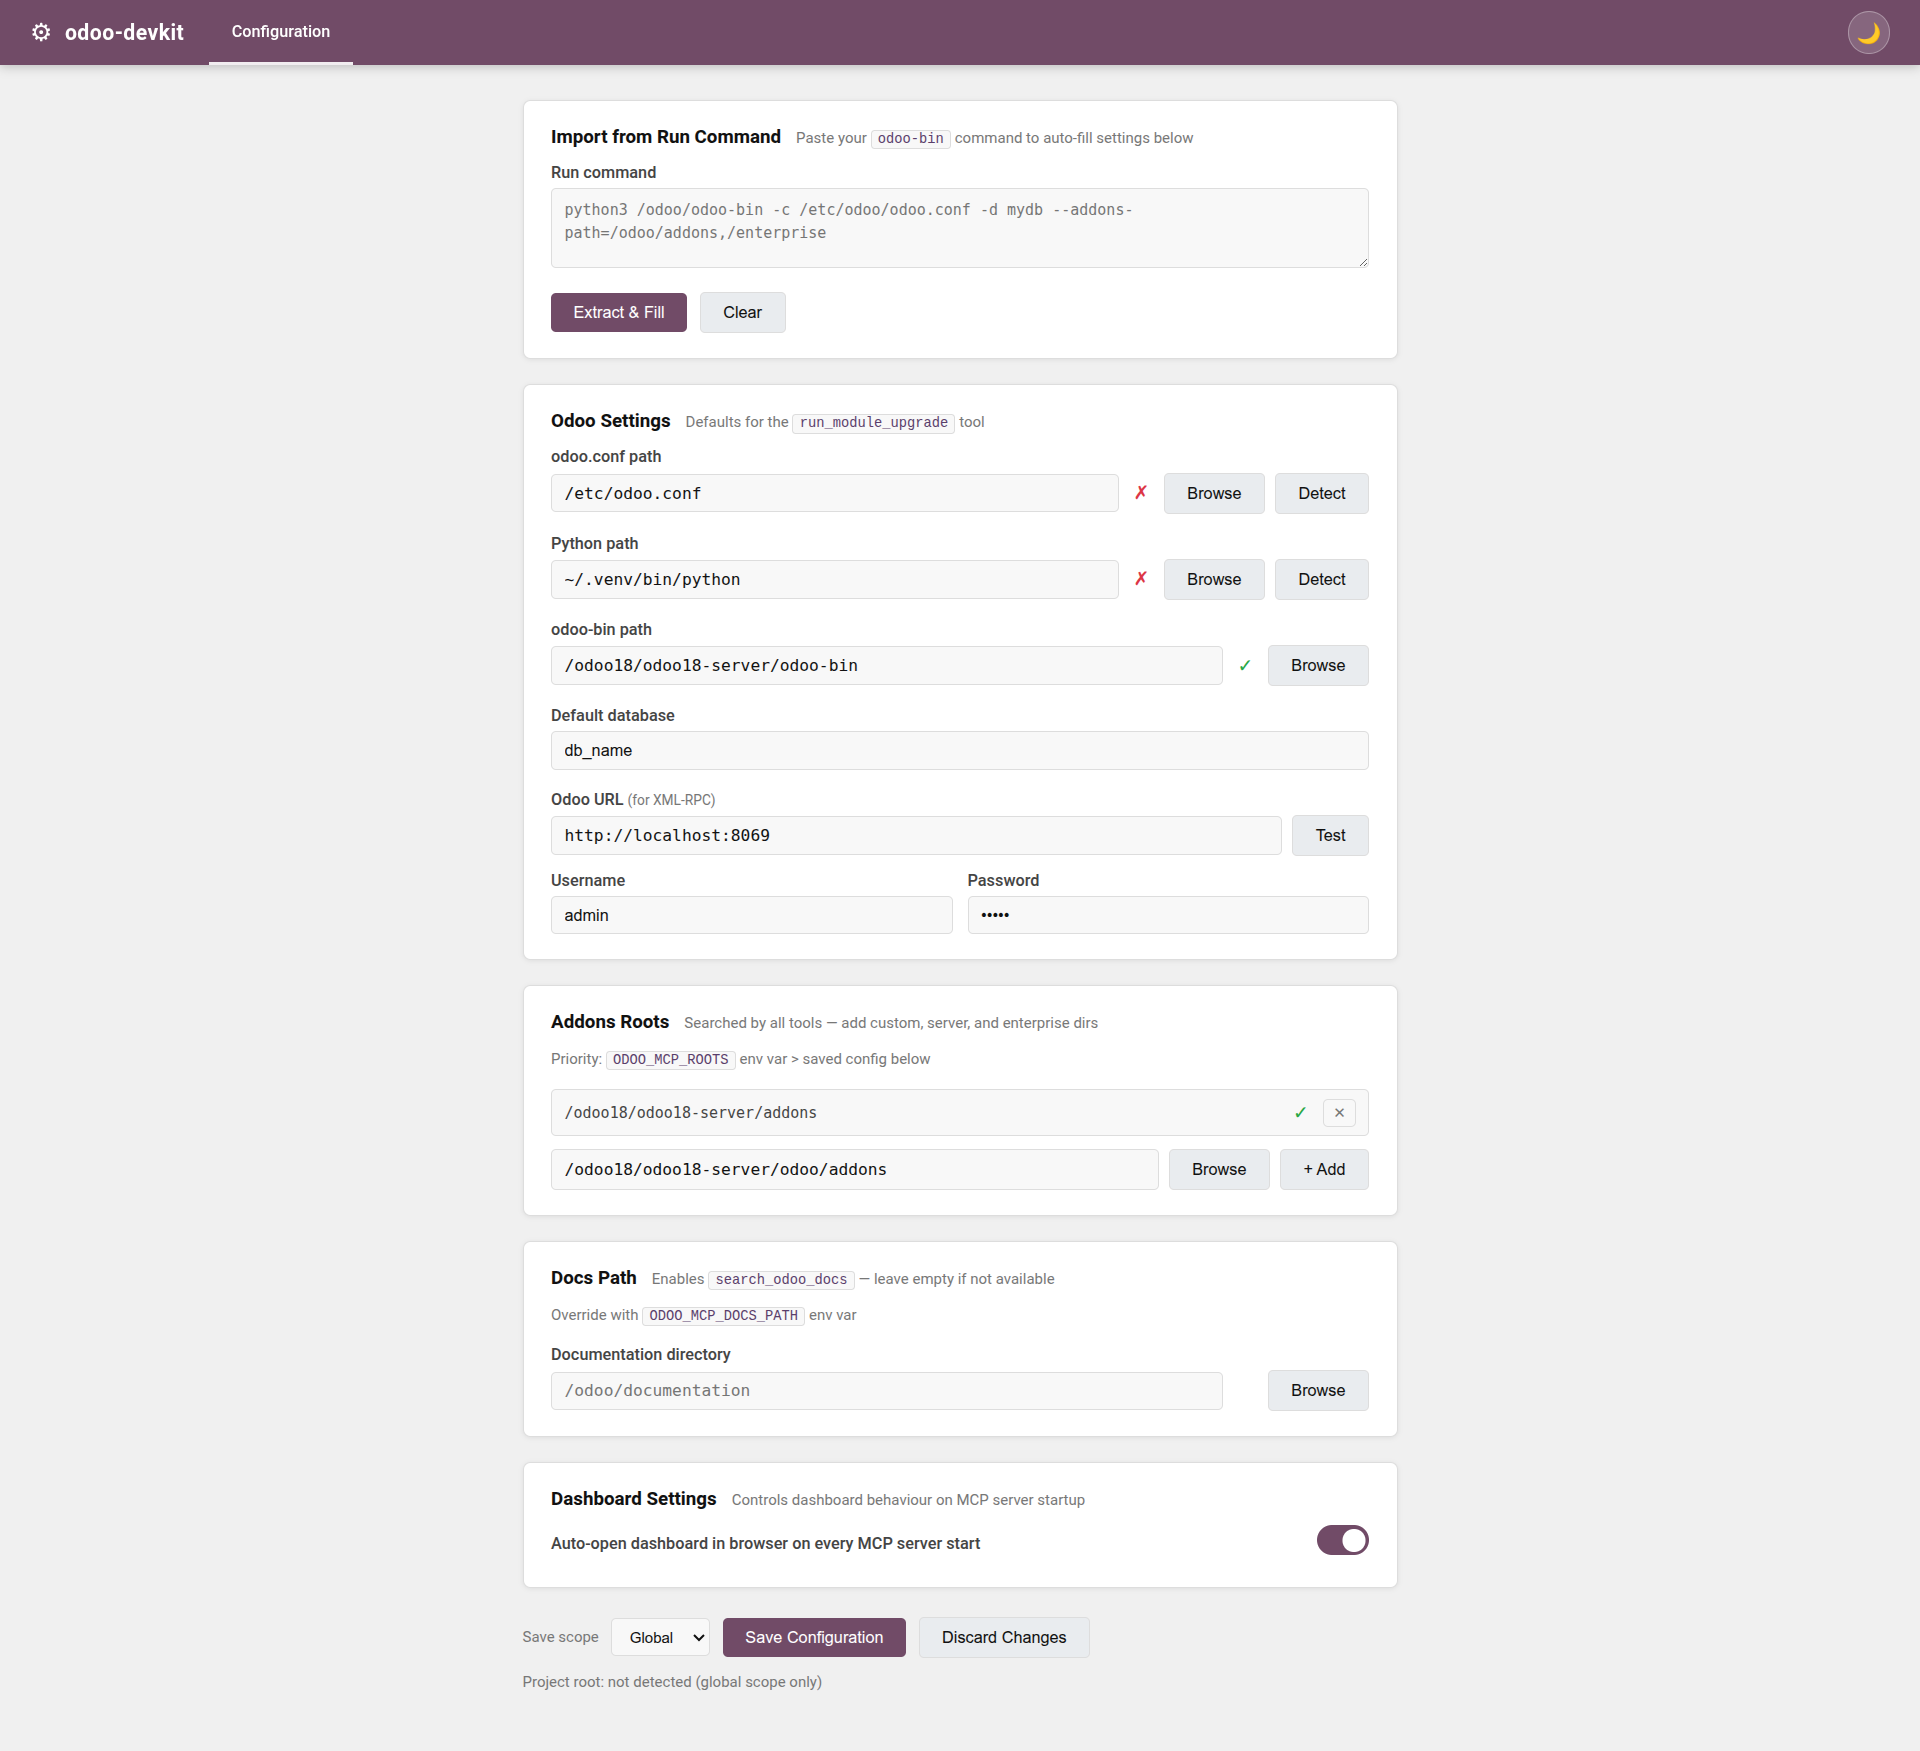The width and height of the screenshot is (1920, 1751).
Task: Click the Documentation directory field
Action: 886,1390
